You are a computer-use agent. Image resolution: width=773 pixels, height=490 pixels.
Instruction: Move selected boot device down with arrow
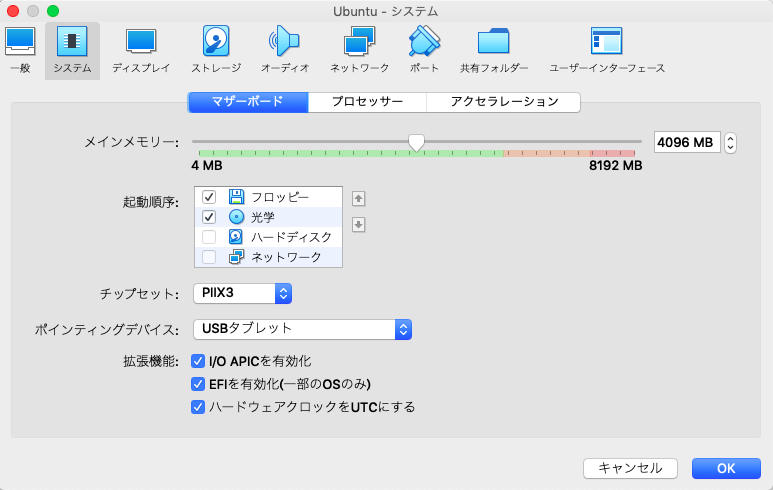[x=358, y=225]
